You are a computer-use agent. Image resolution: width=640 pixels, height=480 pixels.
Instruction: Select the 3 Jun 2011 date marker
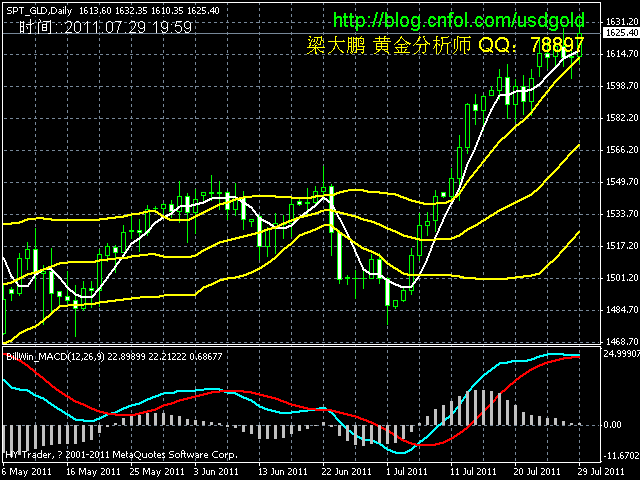[217, 470]
